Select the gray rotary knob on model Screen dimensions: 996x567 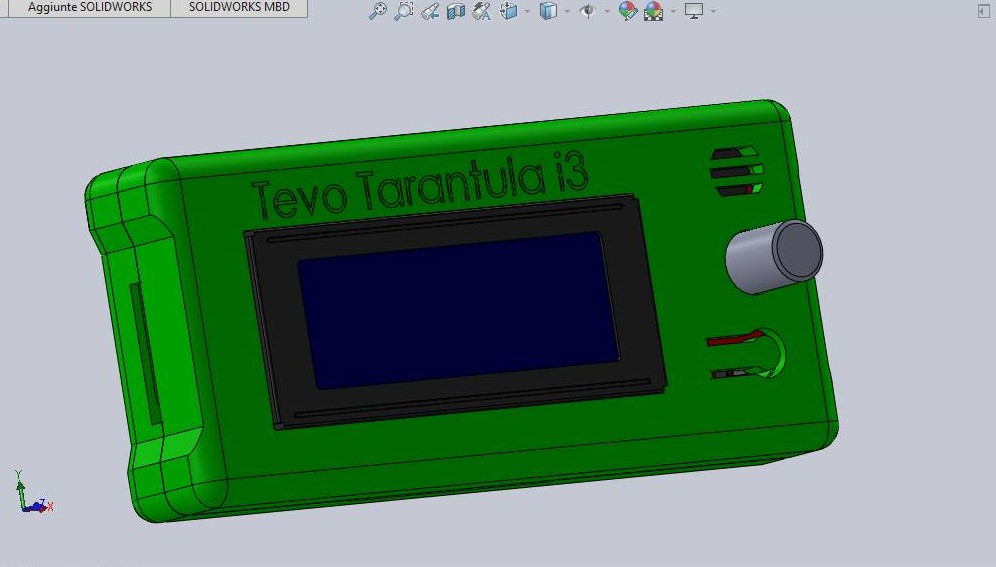point(774,257)
